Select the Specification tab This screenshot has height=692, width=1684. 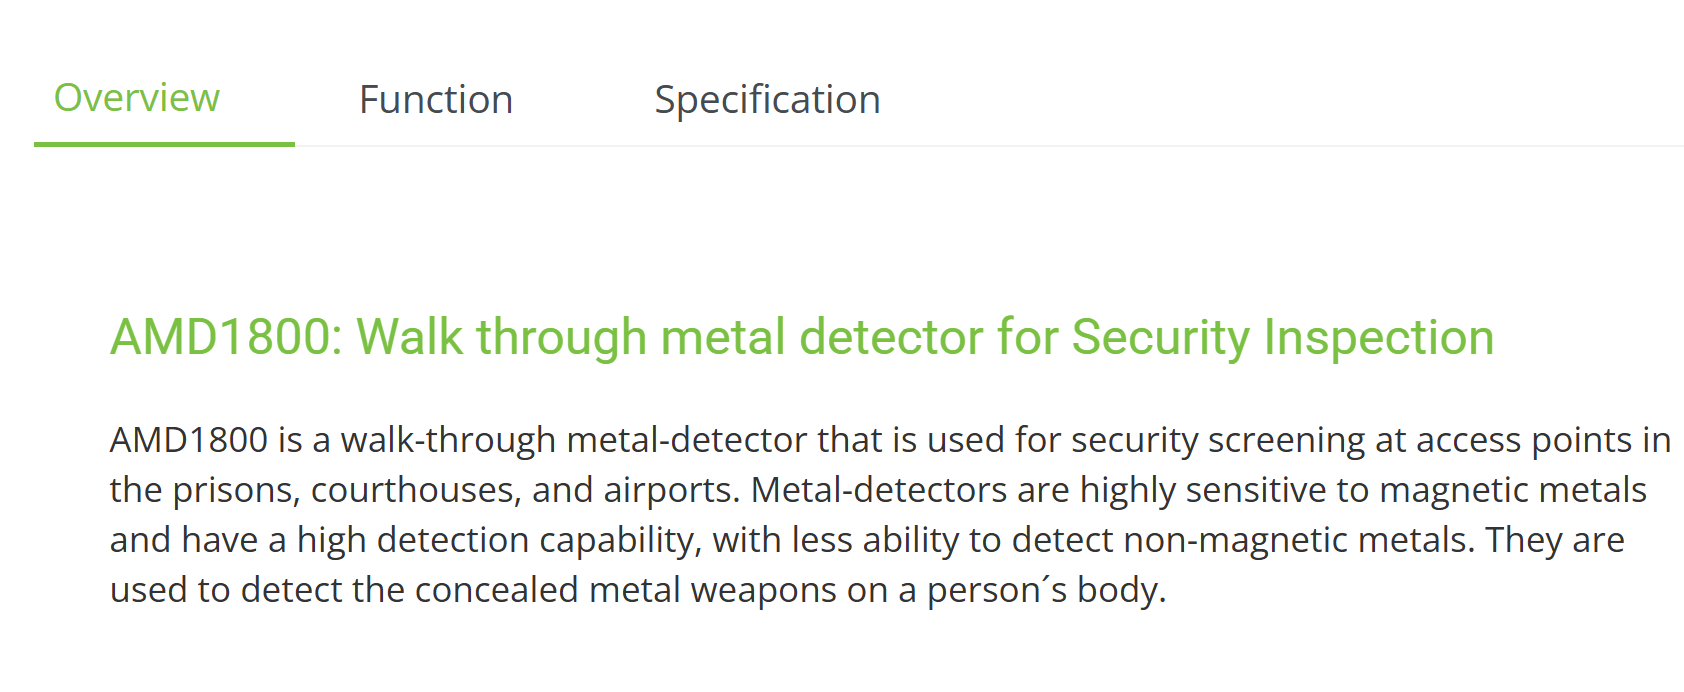point(767,100)
